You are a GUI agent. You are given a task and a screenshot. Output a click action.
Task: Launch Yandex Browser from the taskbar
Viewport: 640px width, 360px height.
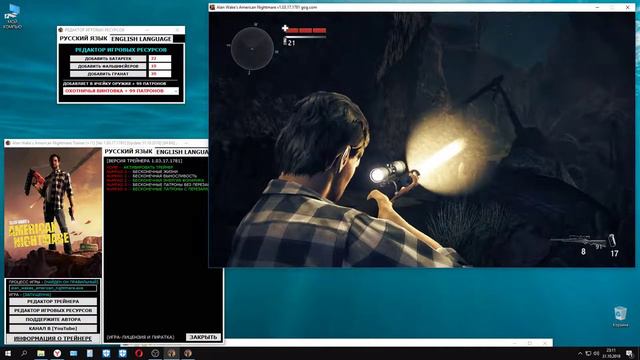coord(57,353)
